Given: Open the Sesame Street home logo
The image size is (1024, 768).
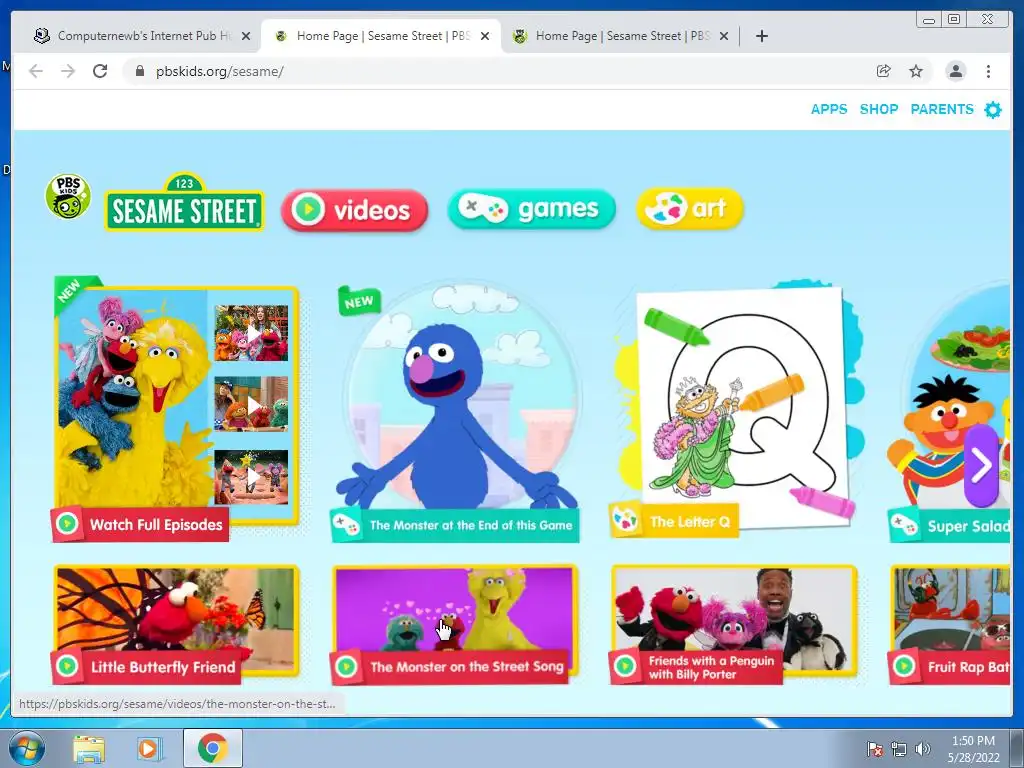Looking at the screenshot, I should [x=184, y=202].
